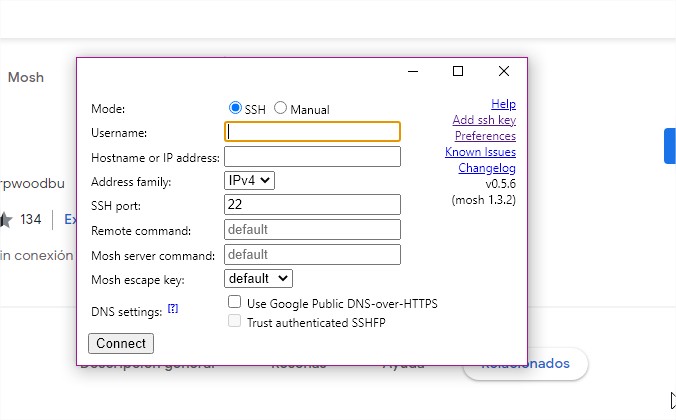Enable Use Google Public DNS-over-HTTPS checkbox

click(235, 302)
